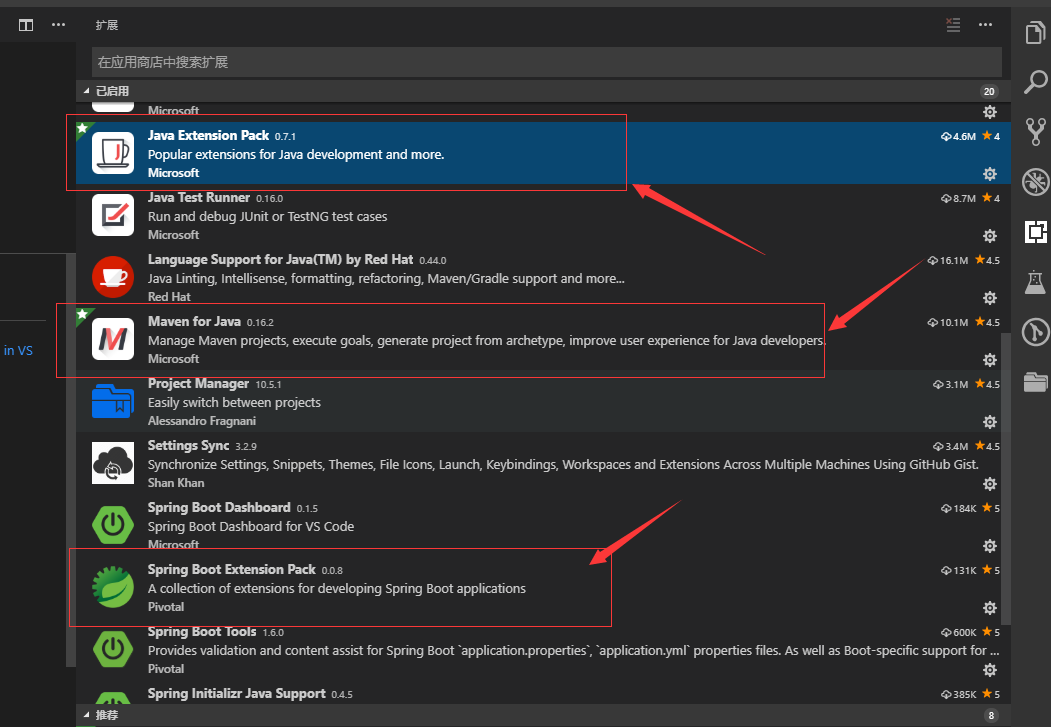Open the Extensions panel more actions ellipsis
1051x727 pixels.
[986, 25]
